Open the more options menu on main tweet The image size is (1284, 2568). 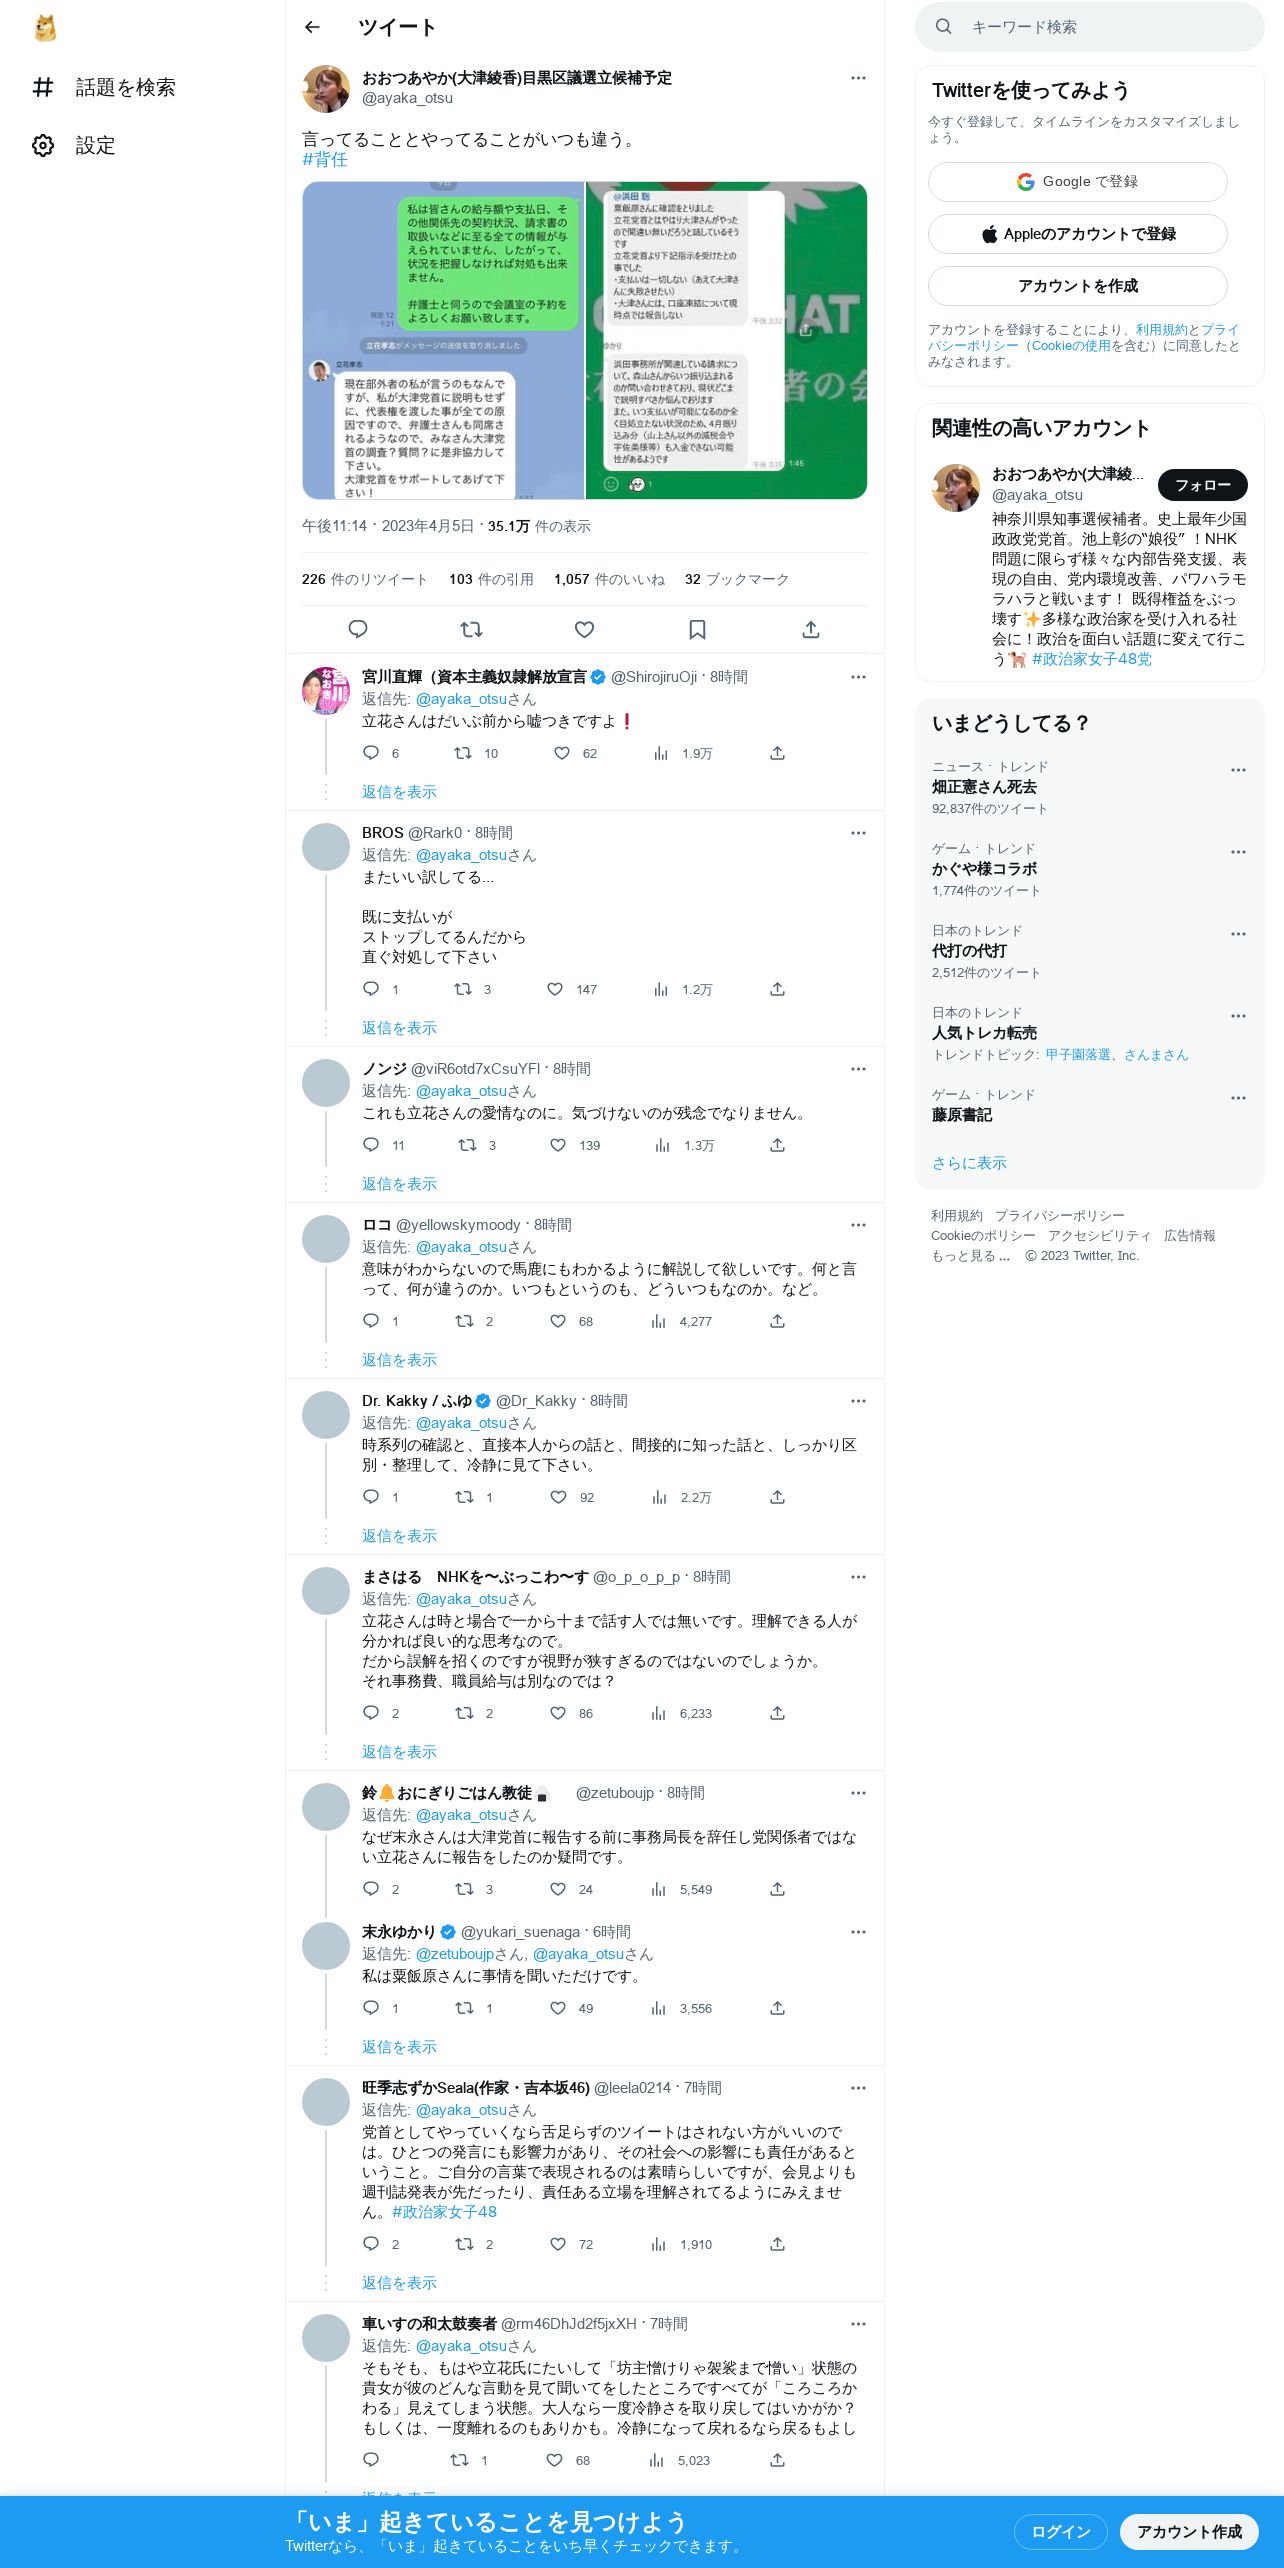pyautogui.click(x=858, y=78)
